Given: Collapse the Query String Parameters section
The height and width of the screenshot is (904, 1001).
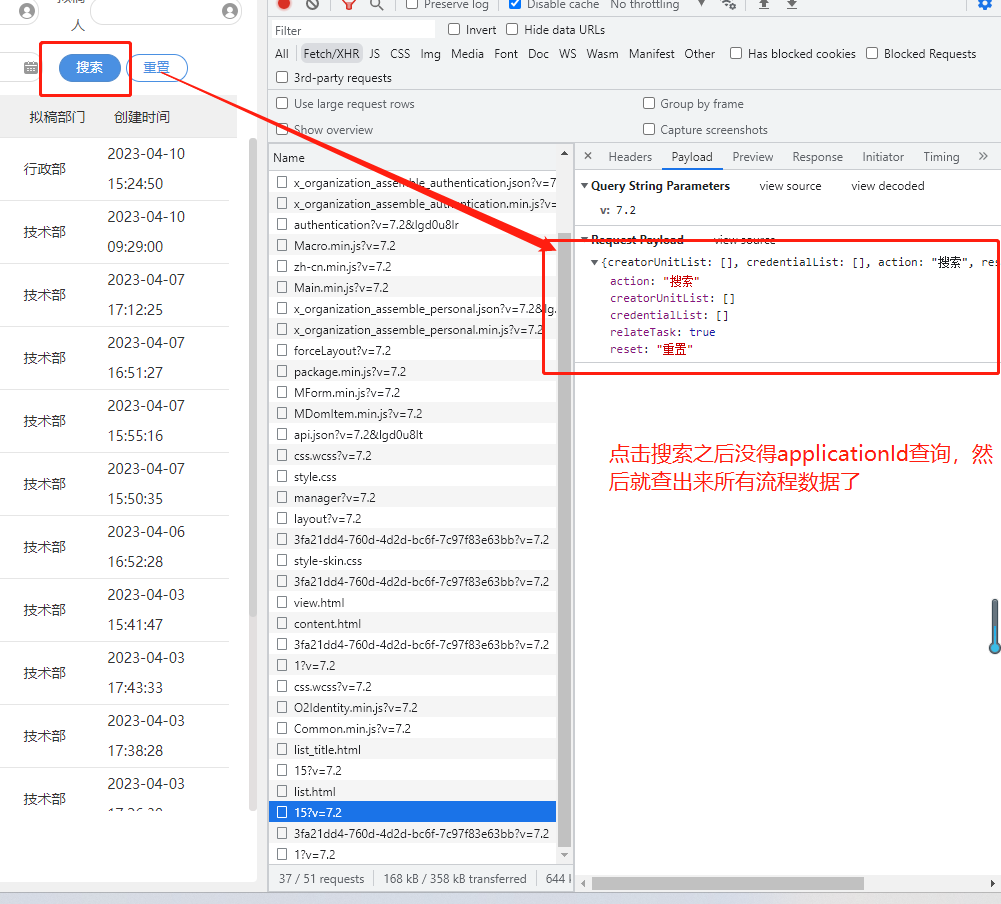Looking at the screenshot, I should click(585, 186).
